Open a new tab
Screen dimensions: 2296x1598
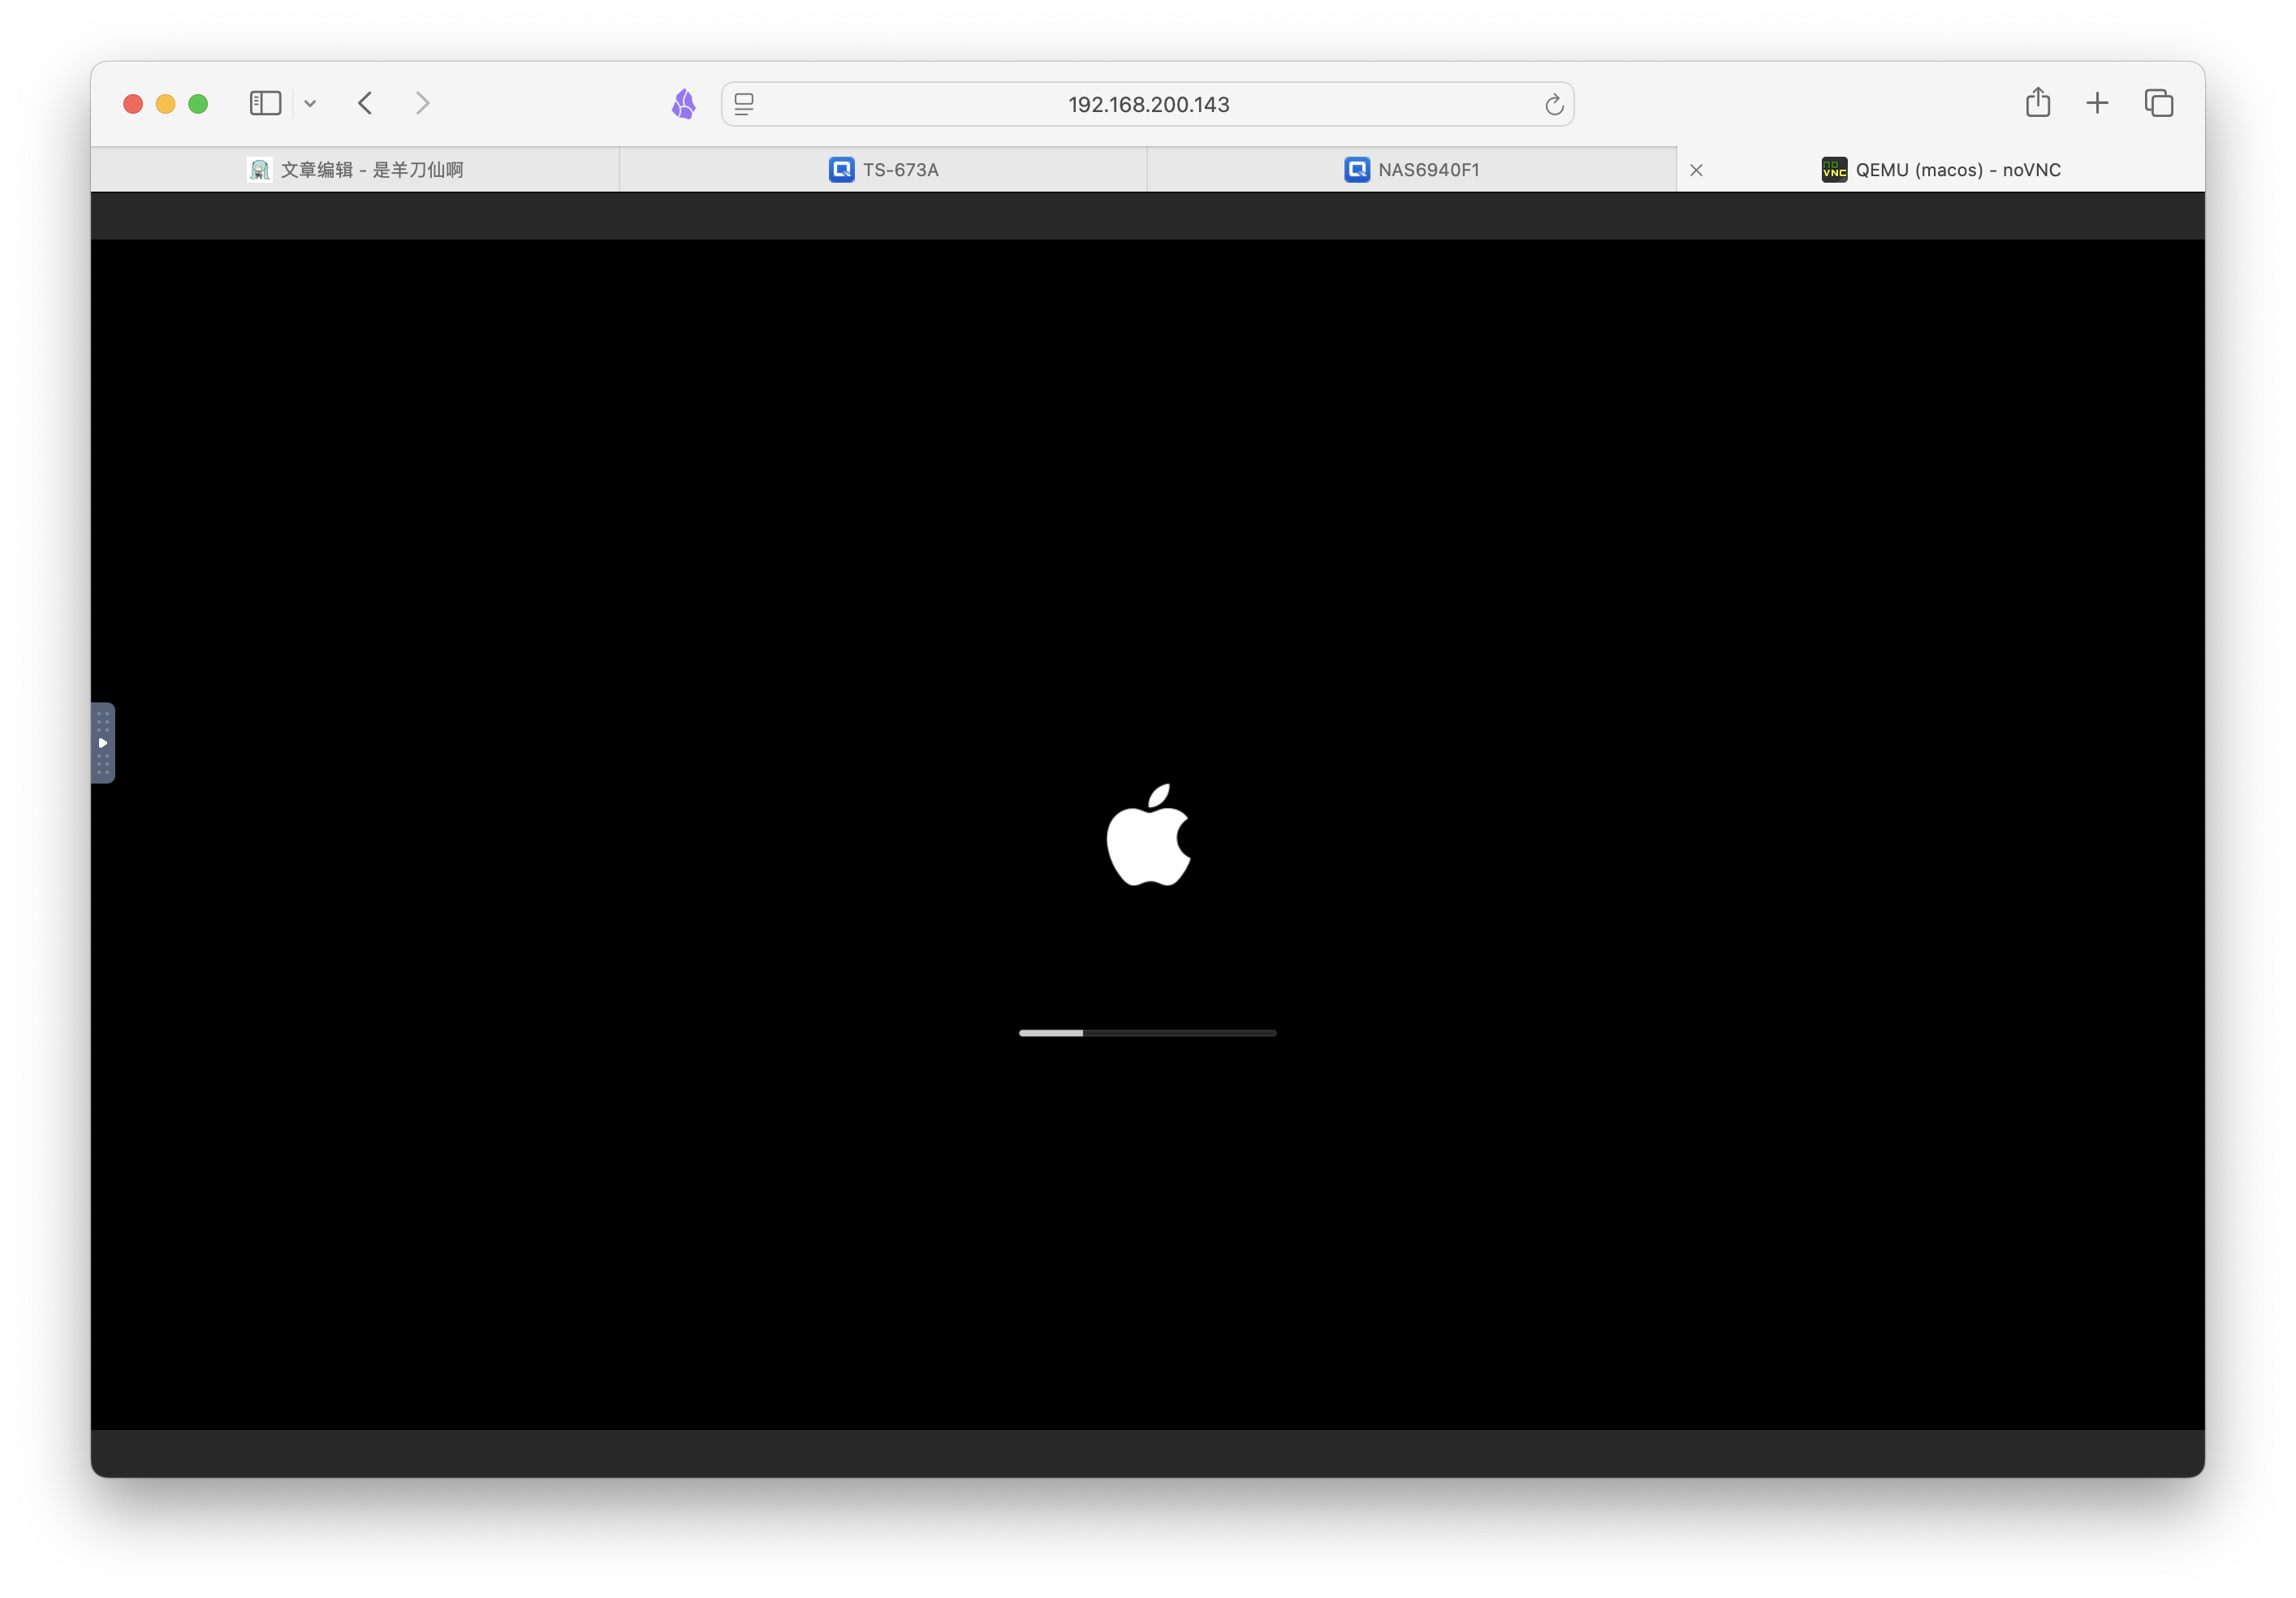pos(2097,103)
